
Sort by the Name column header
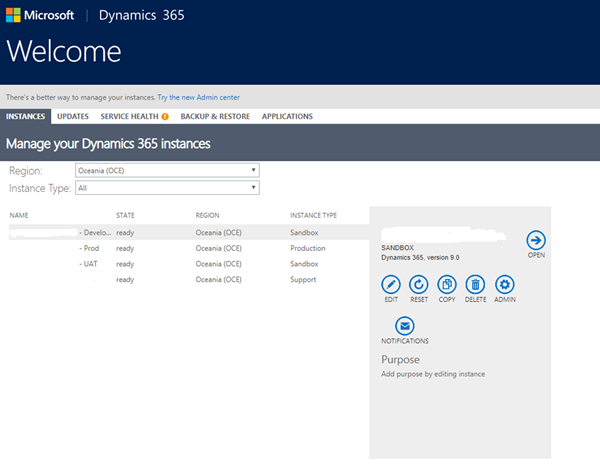[x=19, y=215]
